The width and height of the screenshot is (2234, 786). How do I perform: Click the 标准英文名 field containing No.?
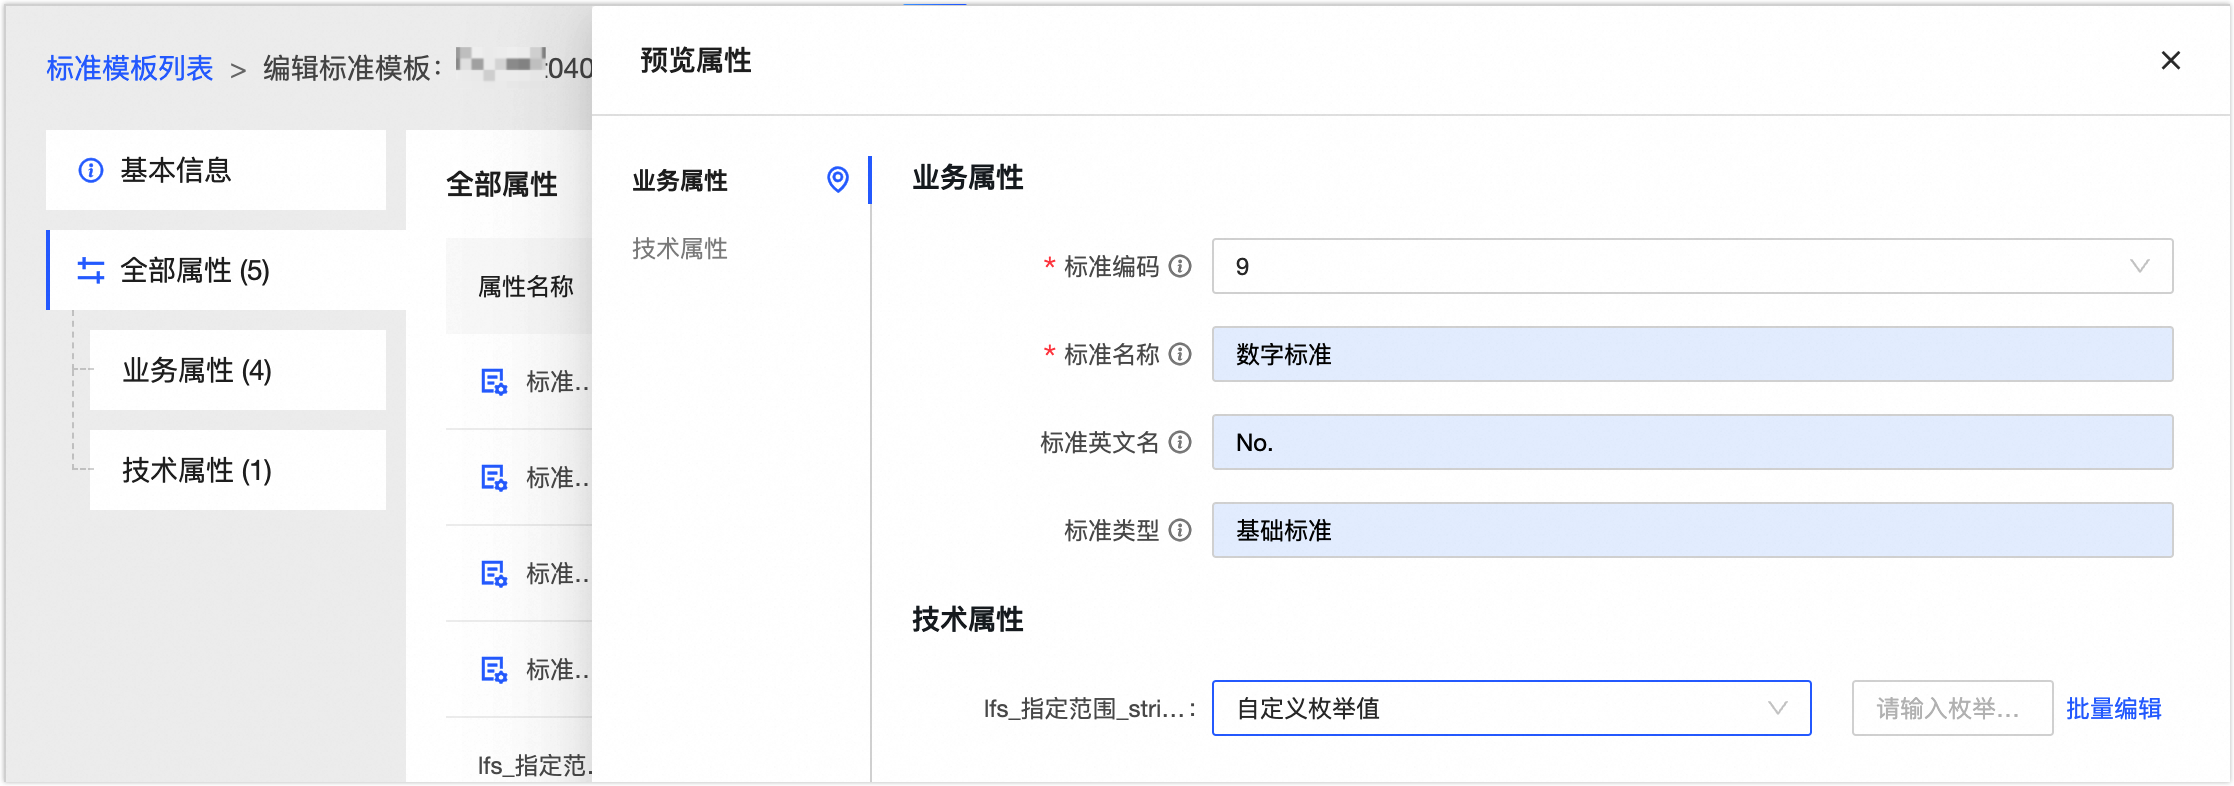point(1691,442)
